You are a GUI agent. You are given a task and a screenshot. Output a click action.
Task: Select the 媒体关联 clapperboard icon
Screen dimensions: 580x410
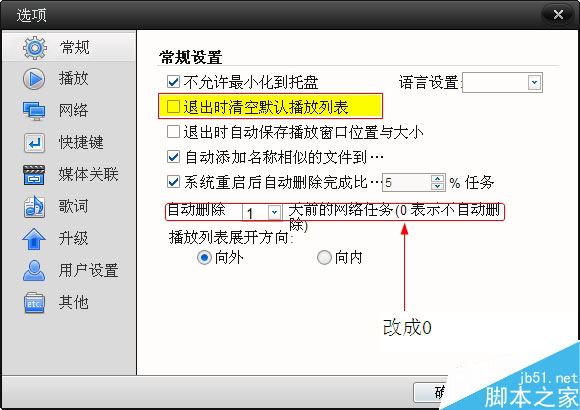[34, 175]
